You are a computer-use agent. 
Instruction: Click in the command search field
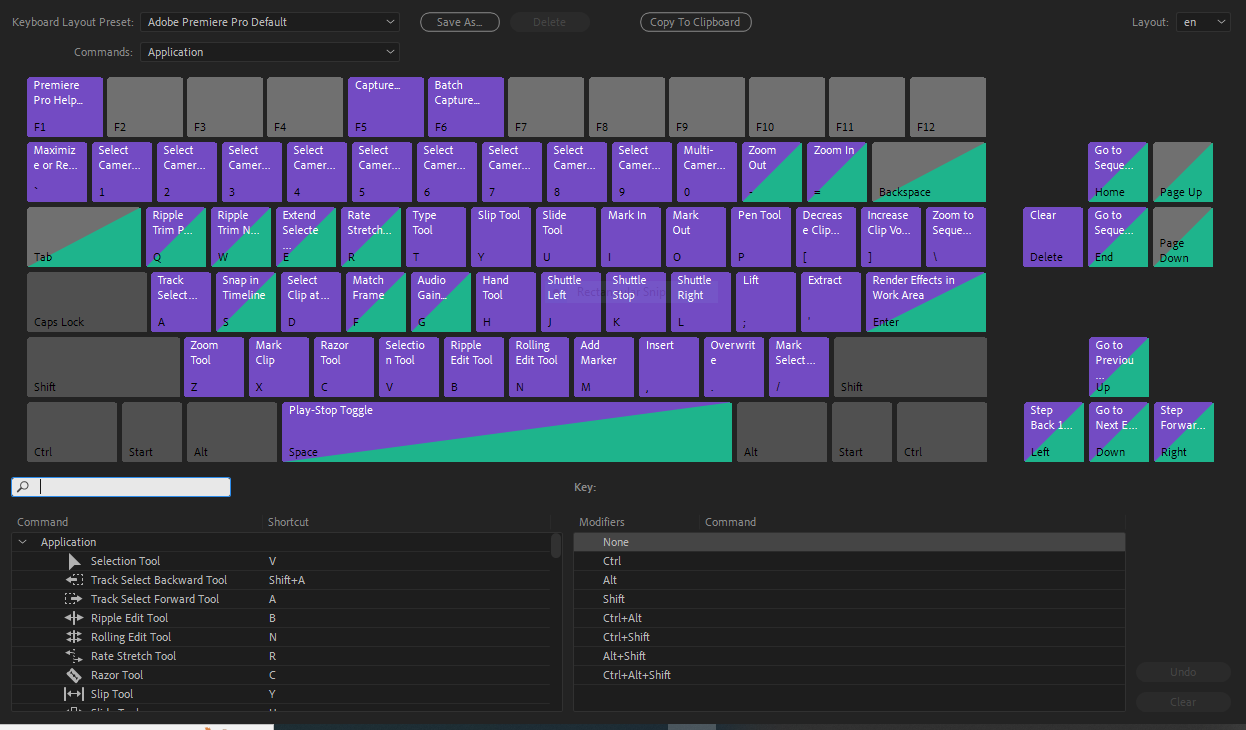pos(121,487)
